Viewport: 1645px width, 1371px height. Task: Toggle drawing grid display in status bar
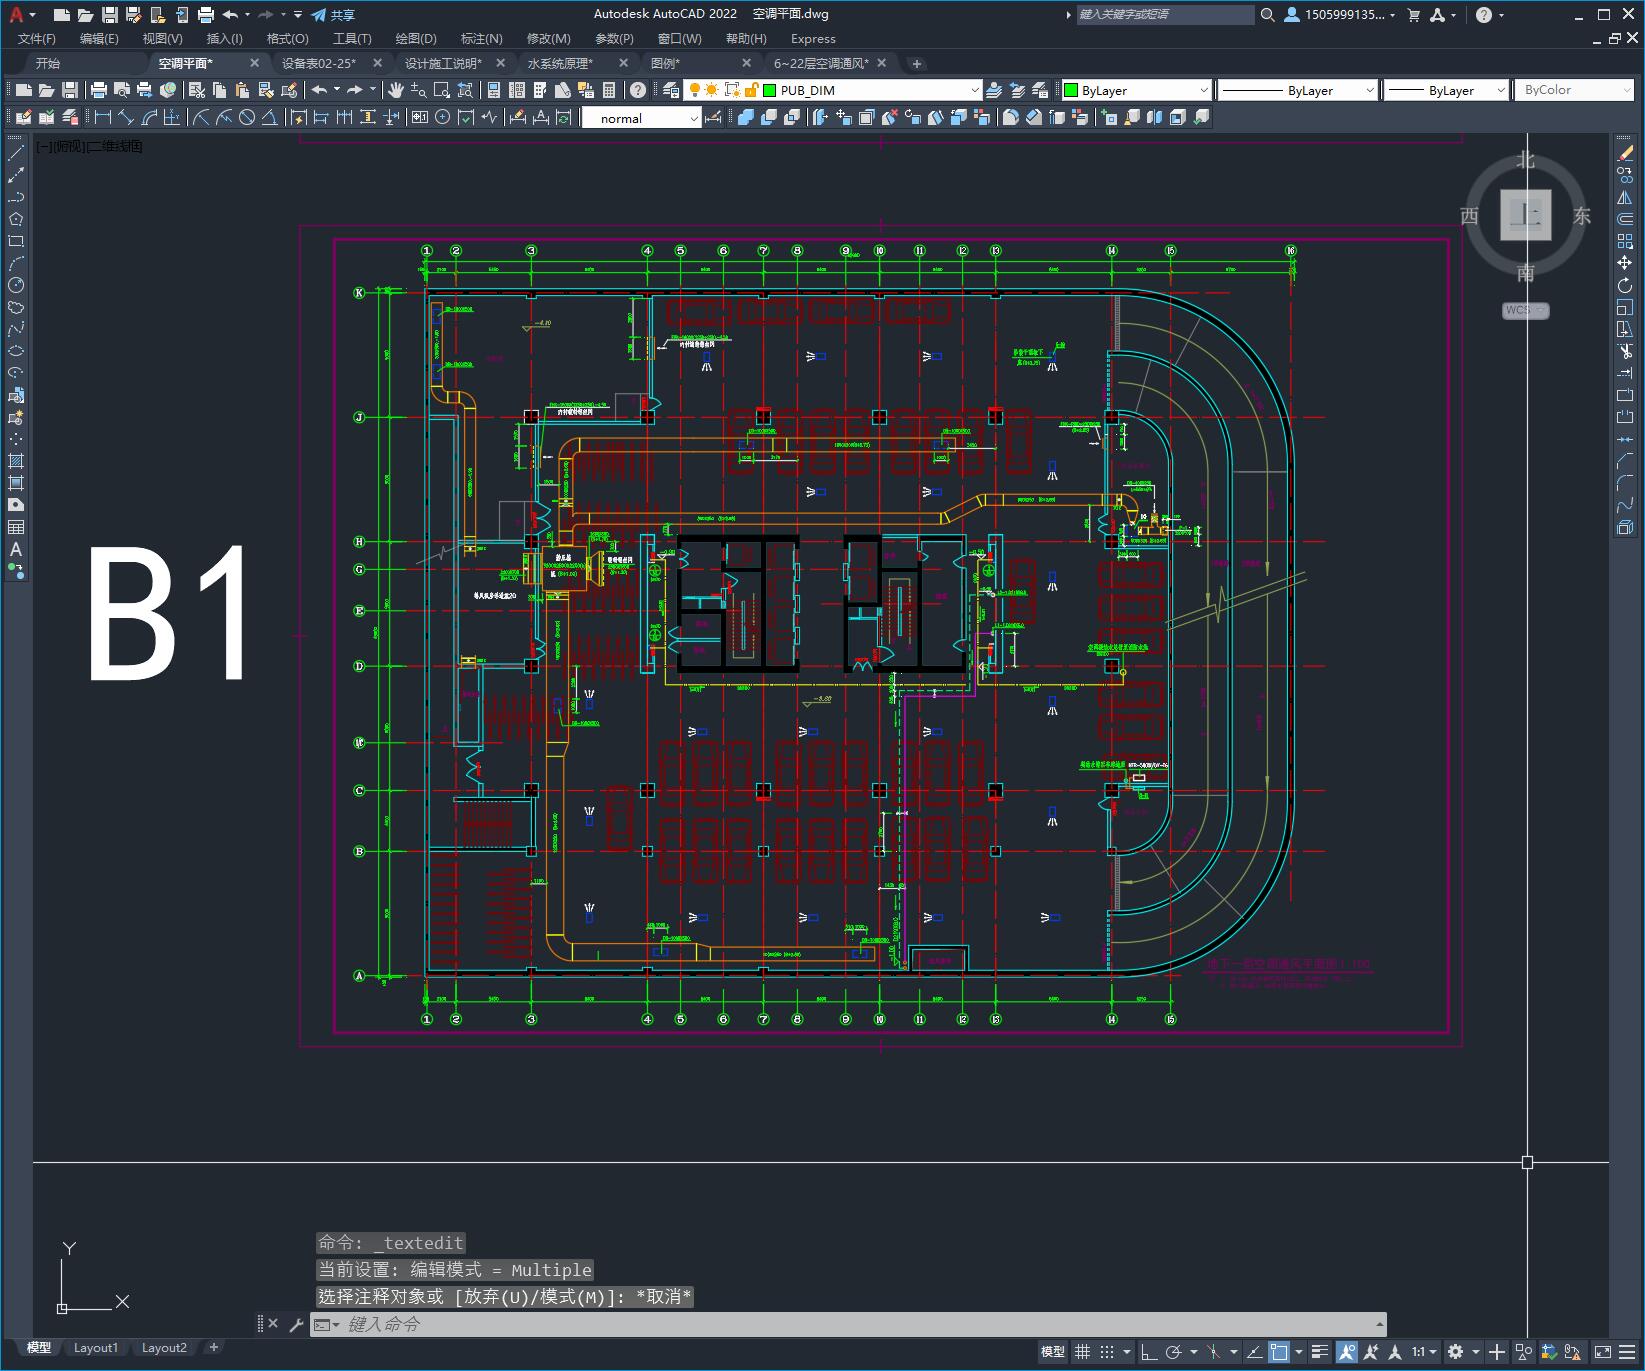click(1083, 1352)
